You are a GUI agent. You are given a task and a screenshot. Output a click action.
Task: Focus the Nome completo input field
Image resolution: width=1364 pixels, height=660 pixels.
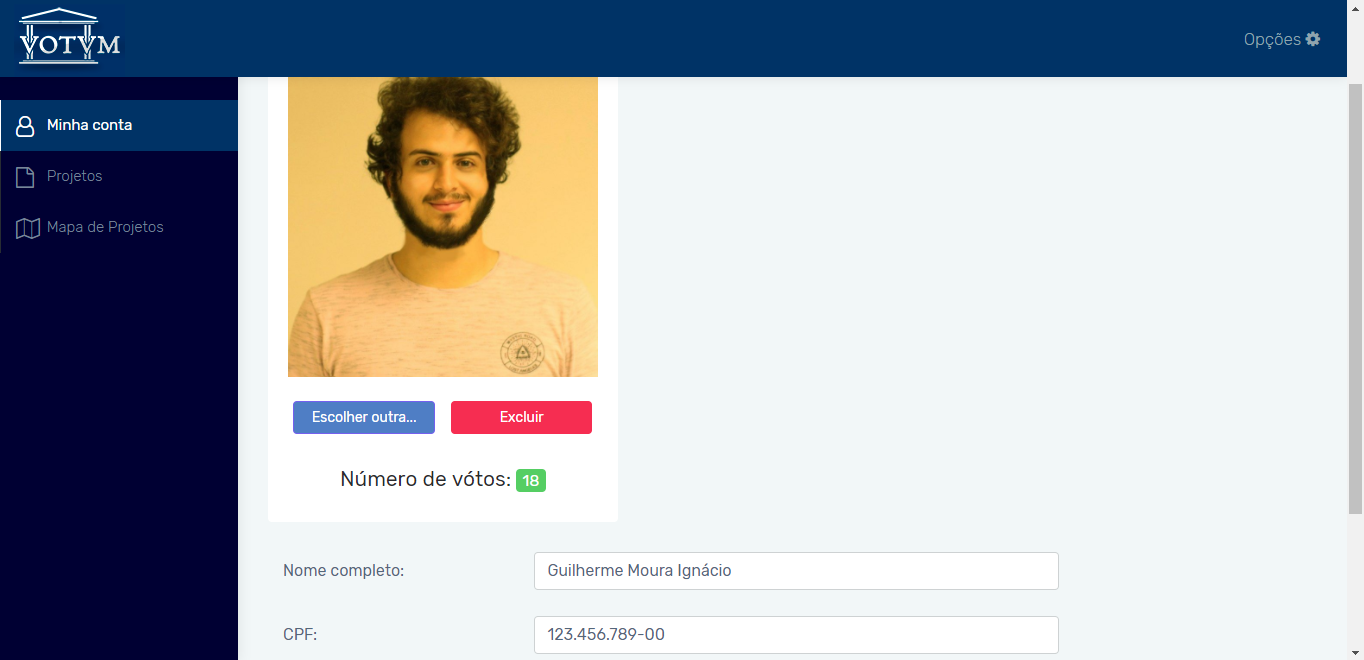(796, 571)
